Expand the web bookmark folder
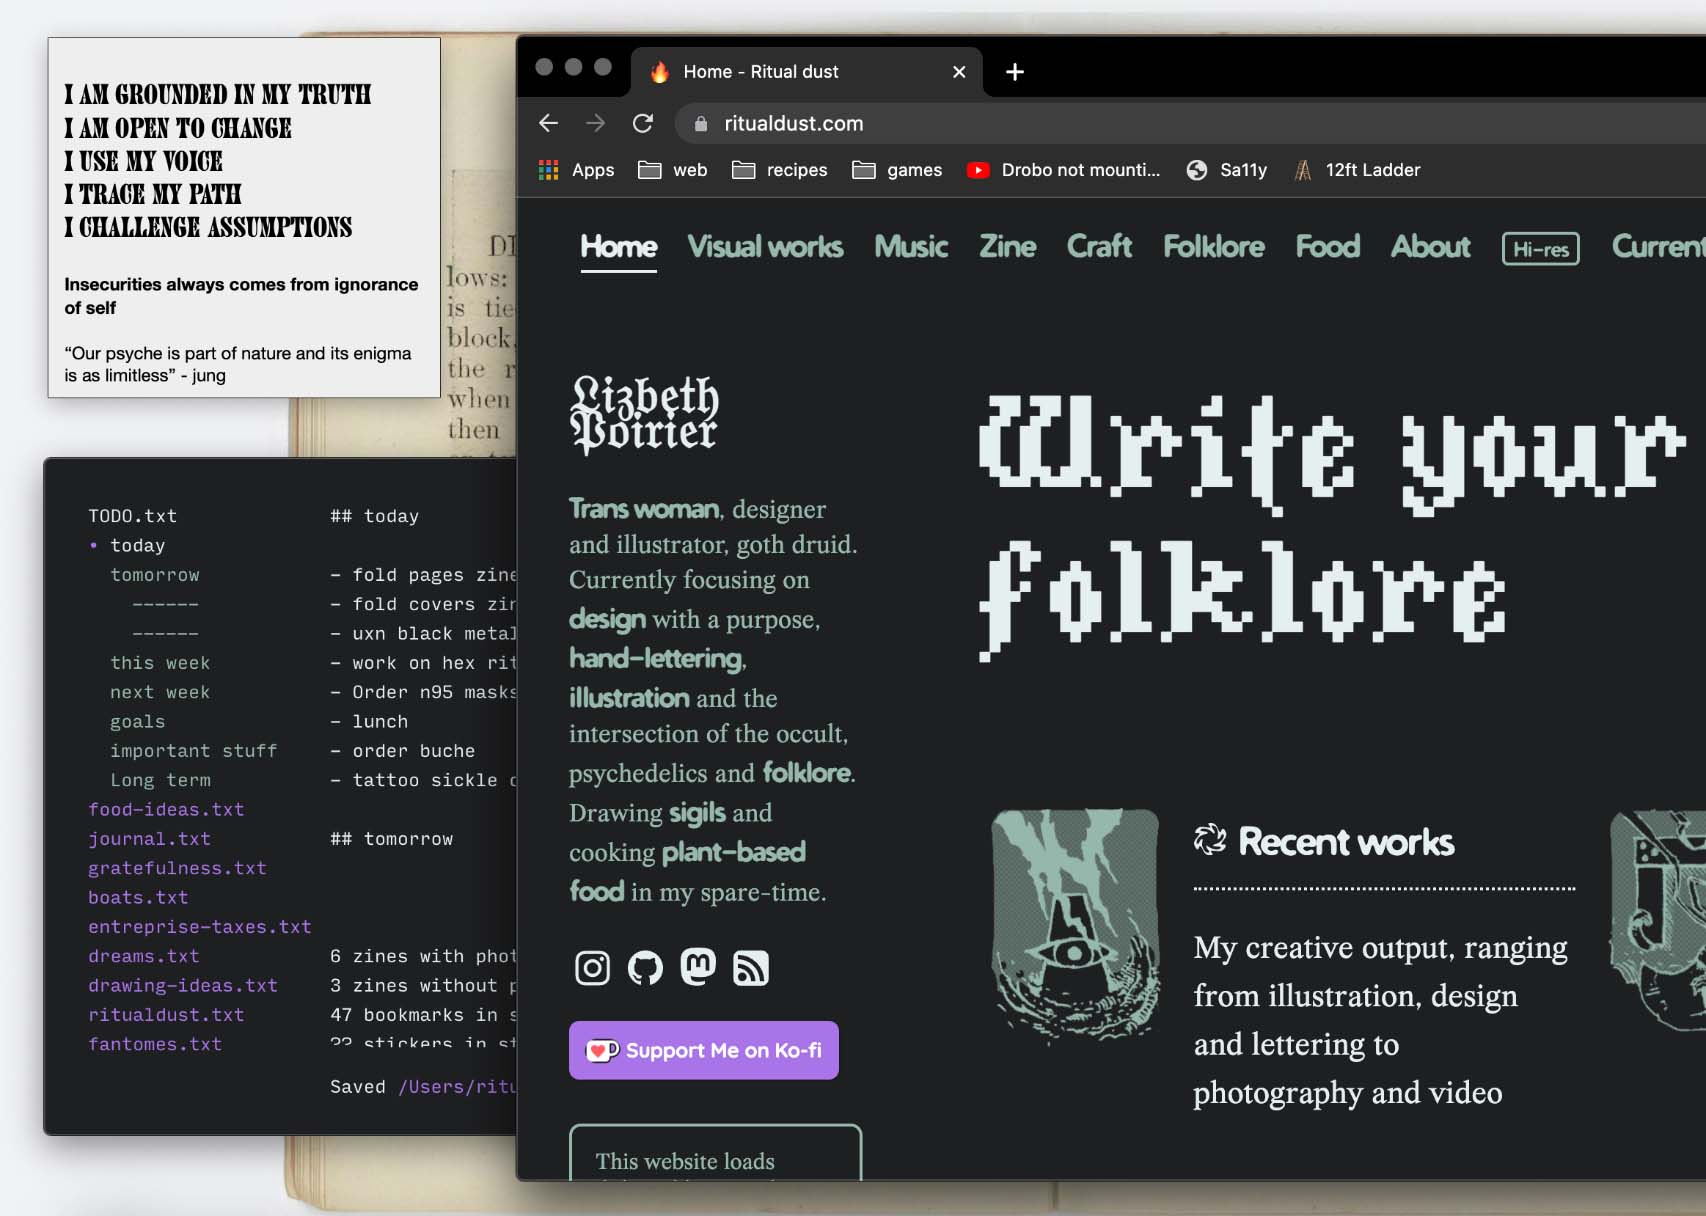The width and height of the screenshot is (1706, 1216). [673, 170]
